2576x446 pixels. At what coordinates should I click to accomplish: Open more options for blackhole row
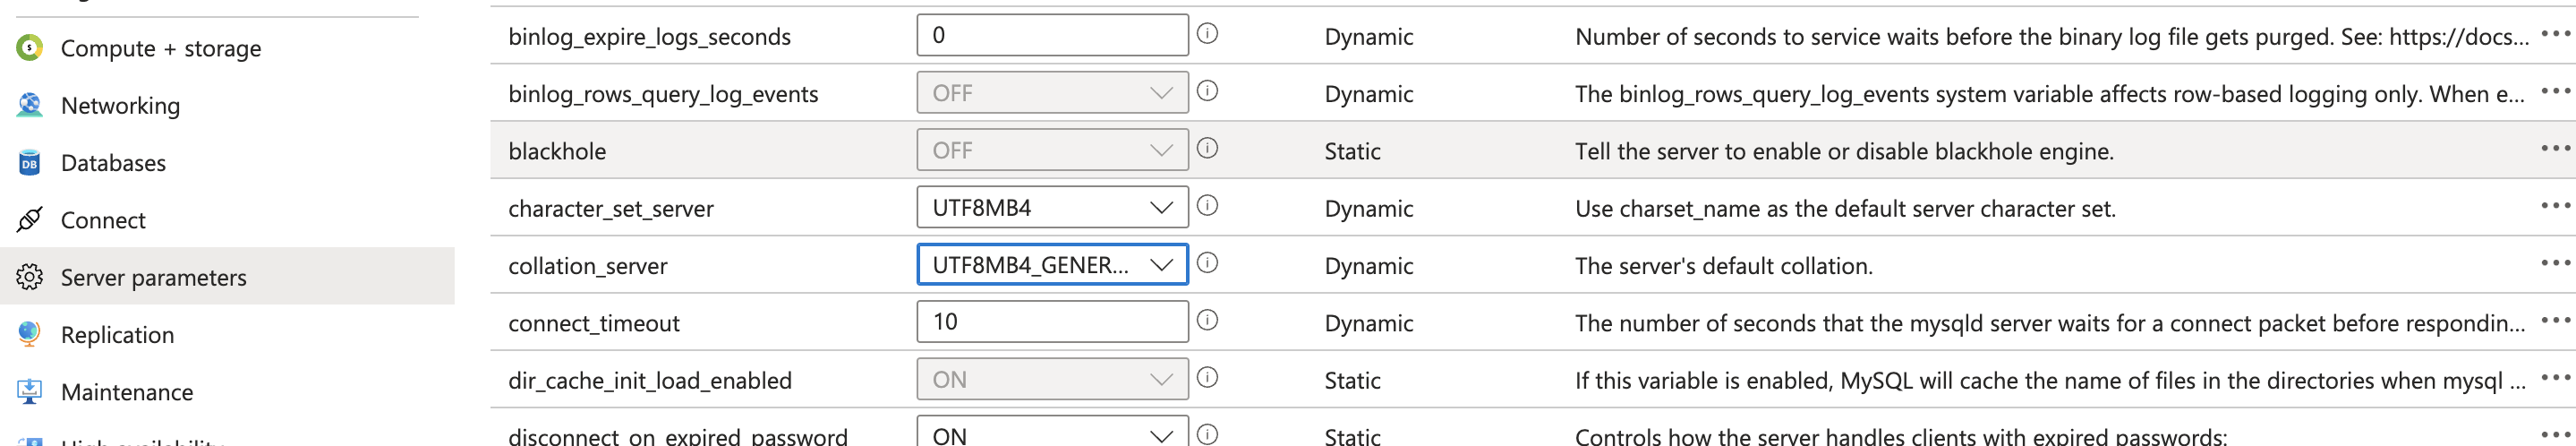pos(2555,148)
